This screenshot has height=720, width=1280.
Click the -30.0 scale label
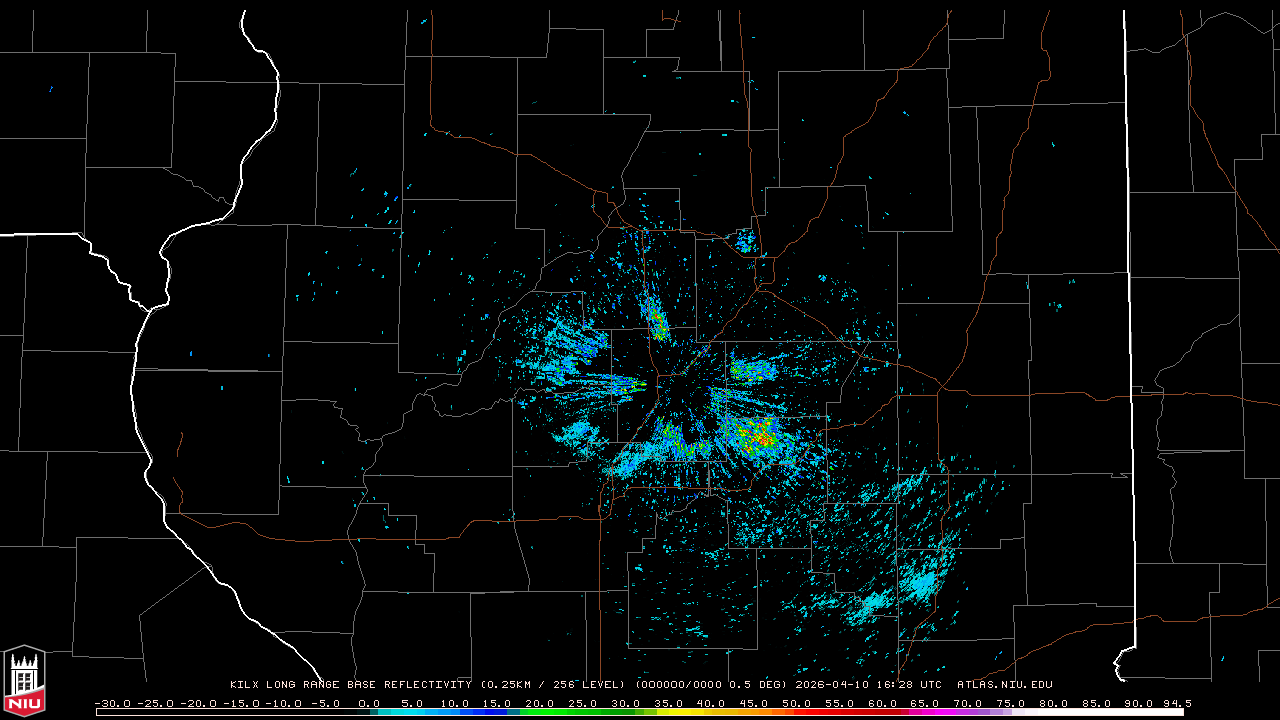coord(111,703)
